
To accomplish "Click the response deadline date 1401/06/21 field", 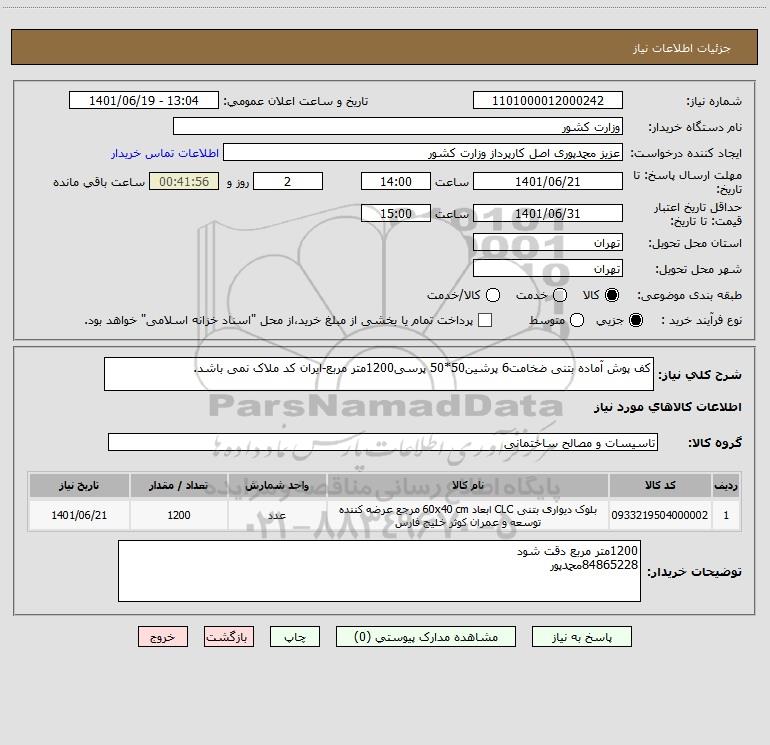I will click(548, 181).
